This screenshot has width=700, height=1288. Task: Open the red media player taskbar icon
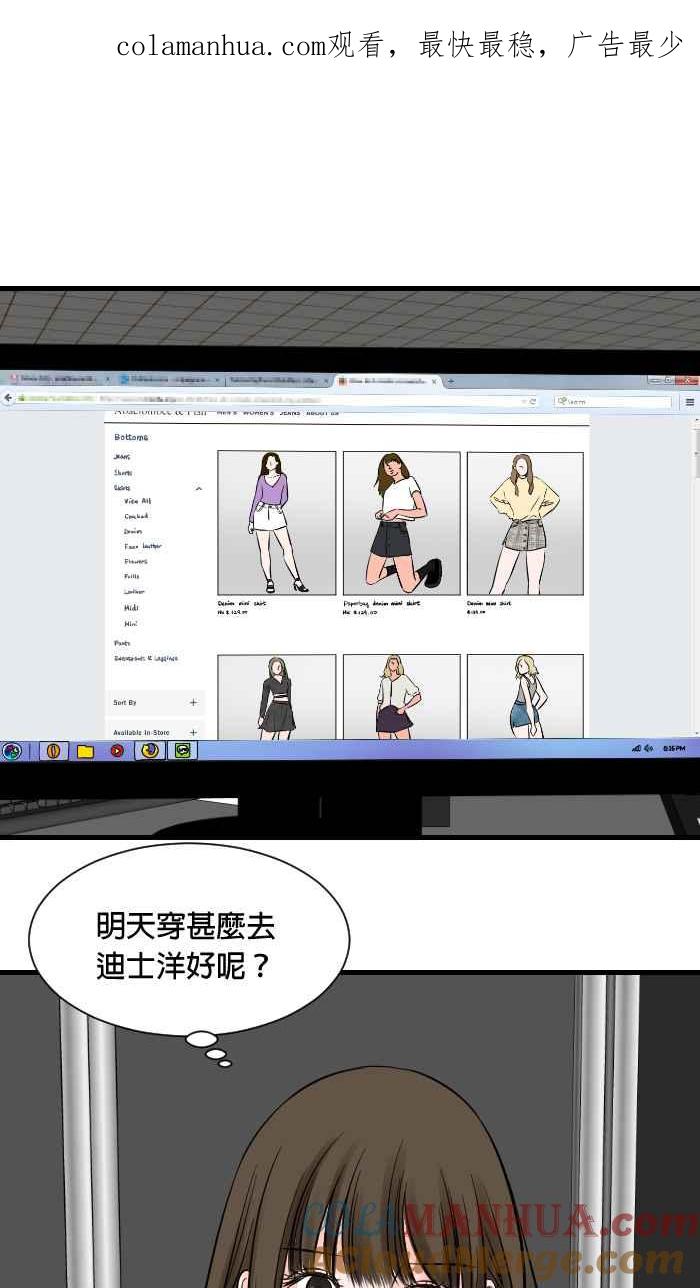(x=117, y=751)
